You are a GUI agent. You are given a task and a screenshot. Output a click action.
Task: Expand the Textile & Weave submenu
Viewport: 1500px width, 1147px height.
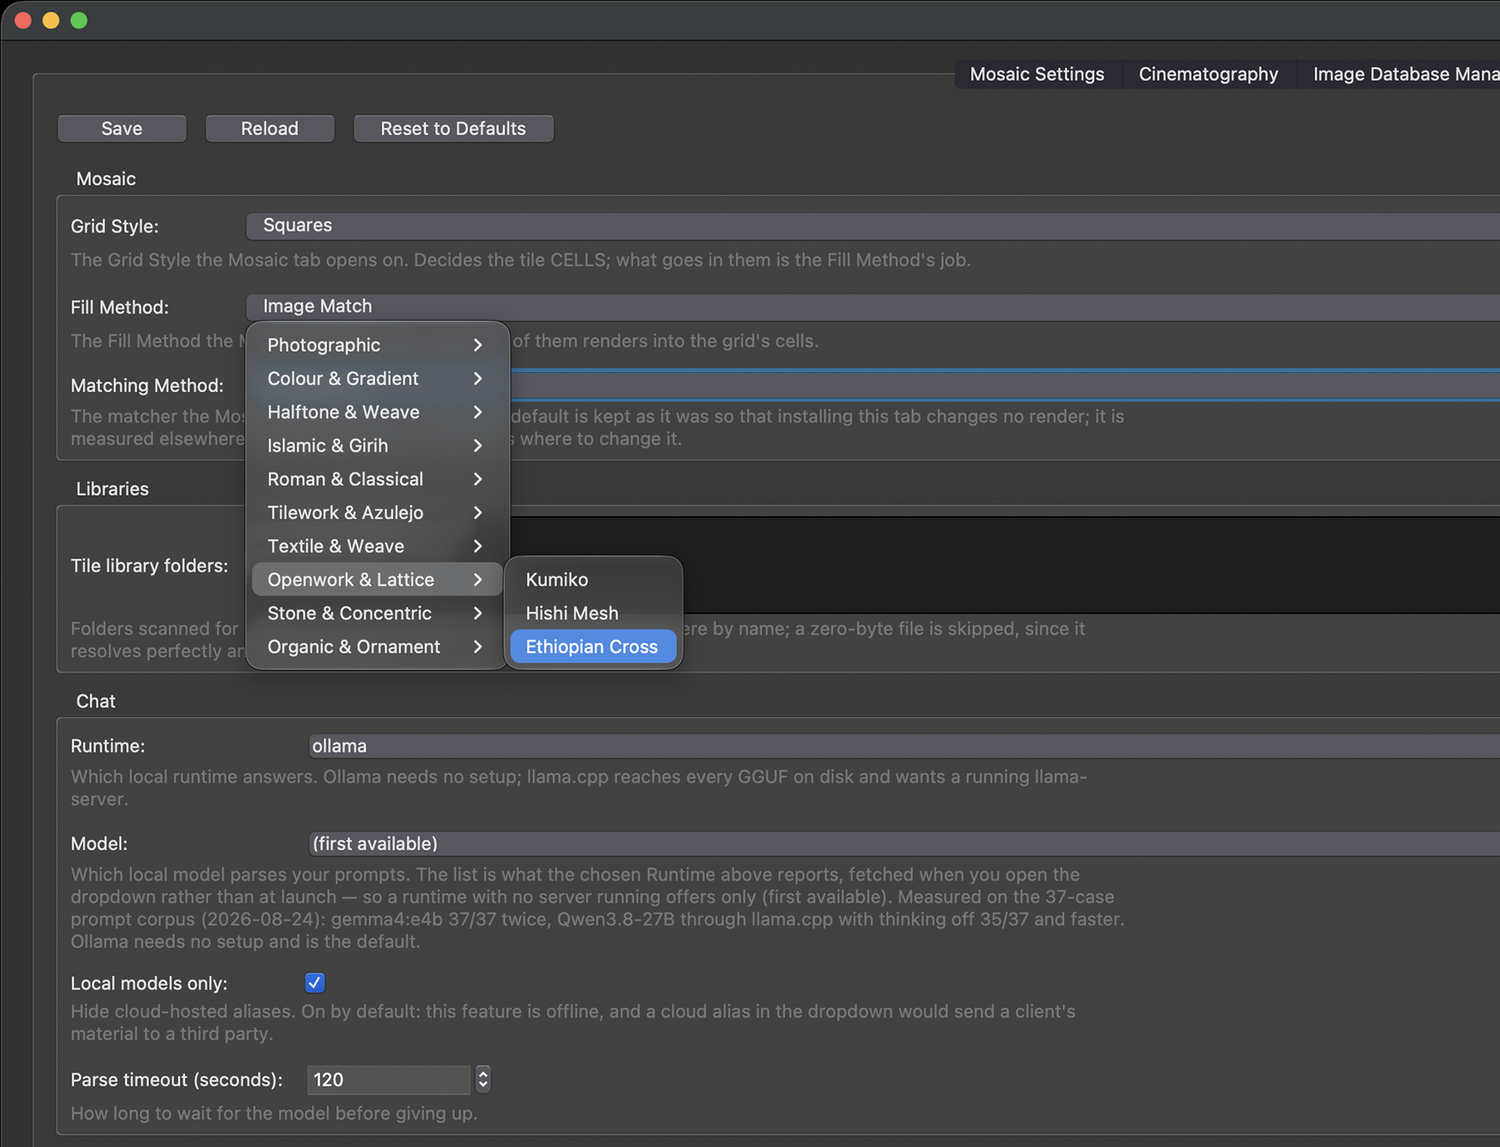[377, 546]
